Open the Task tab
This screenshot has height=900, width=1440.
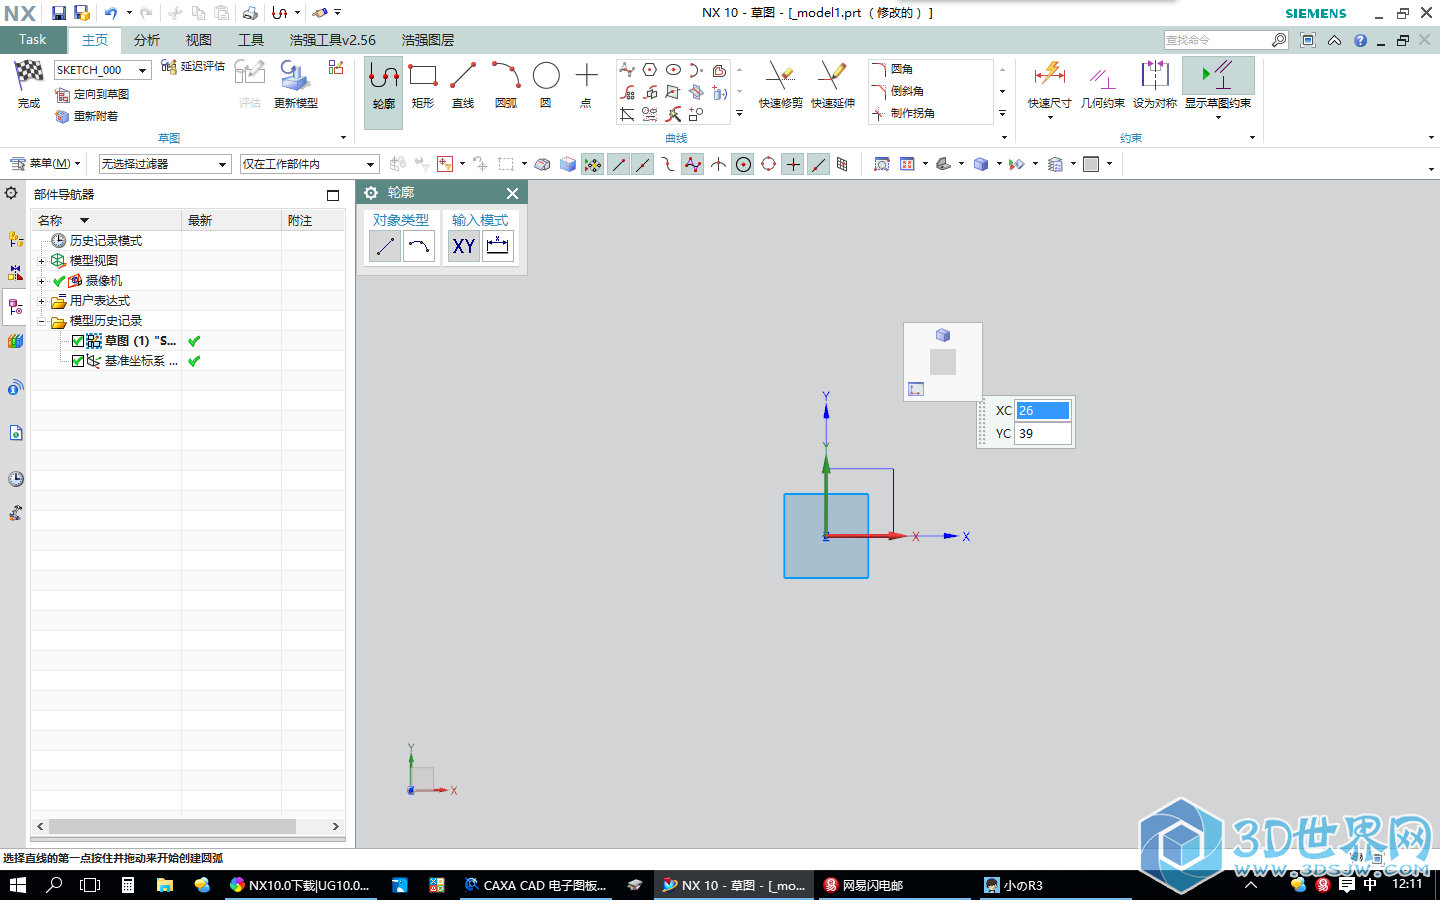(x=33, y=40)
